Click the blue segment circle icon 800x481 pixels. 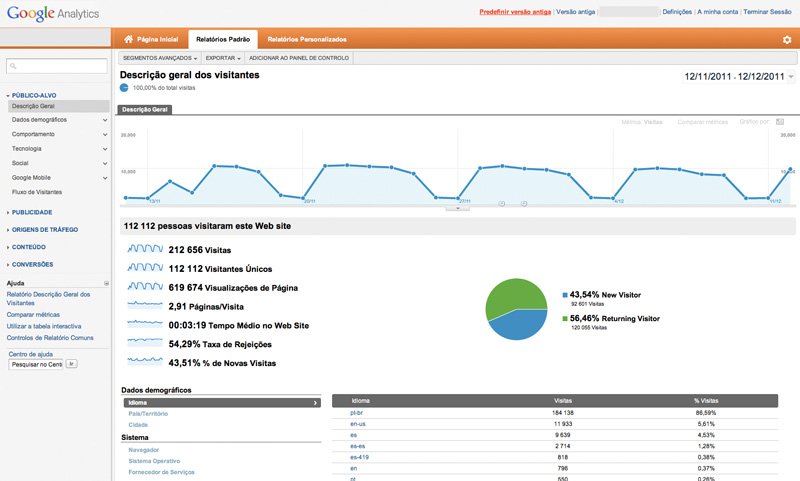pyautogui.click(x=124, y=88)
